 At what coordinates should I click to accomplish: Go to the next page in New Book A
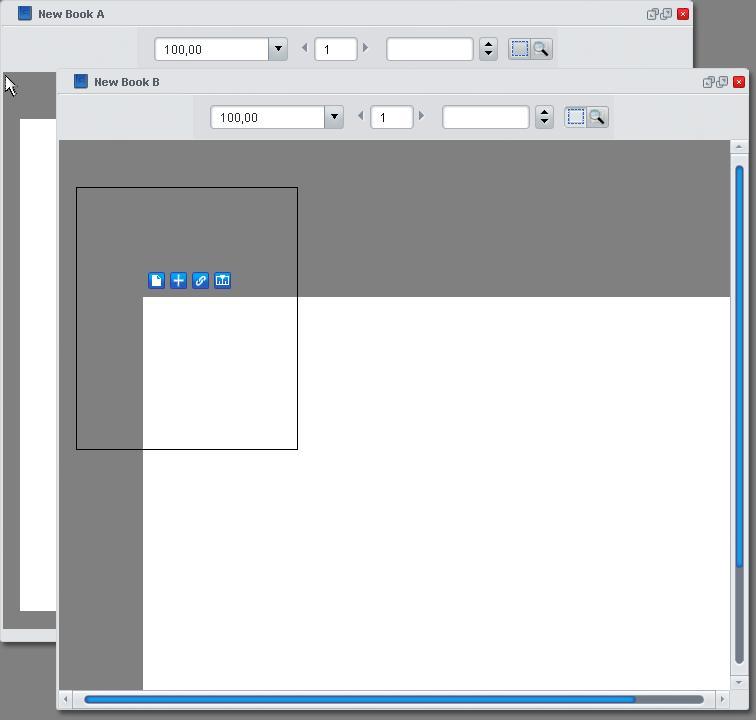(x=365, y=48)
